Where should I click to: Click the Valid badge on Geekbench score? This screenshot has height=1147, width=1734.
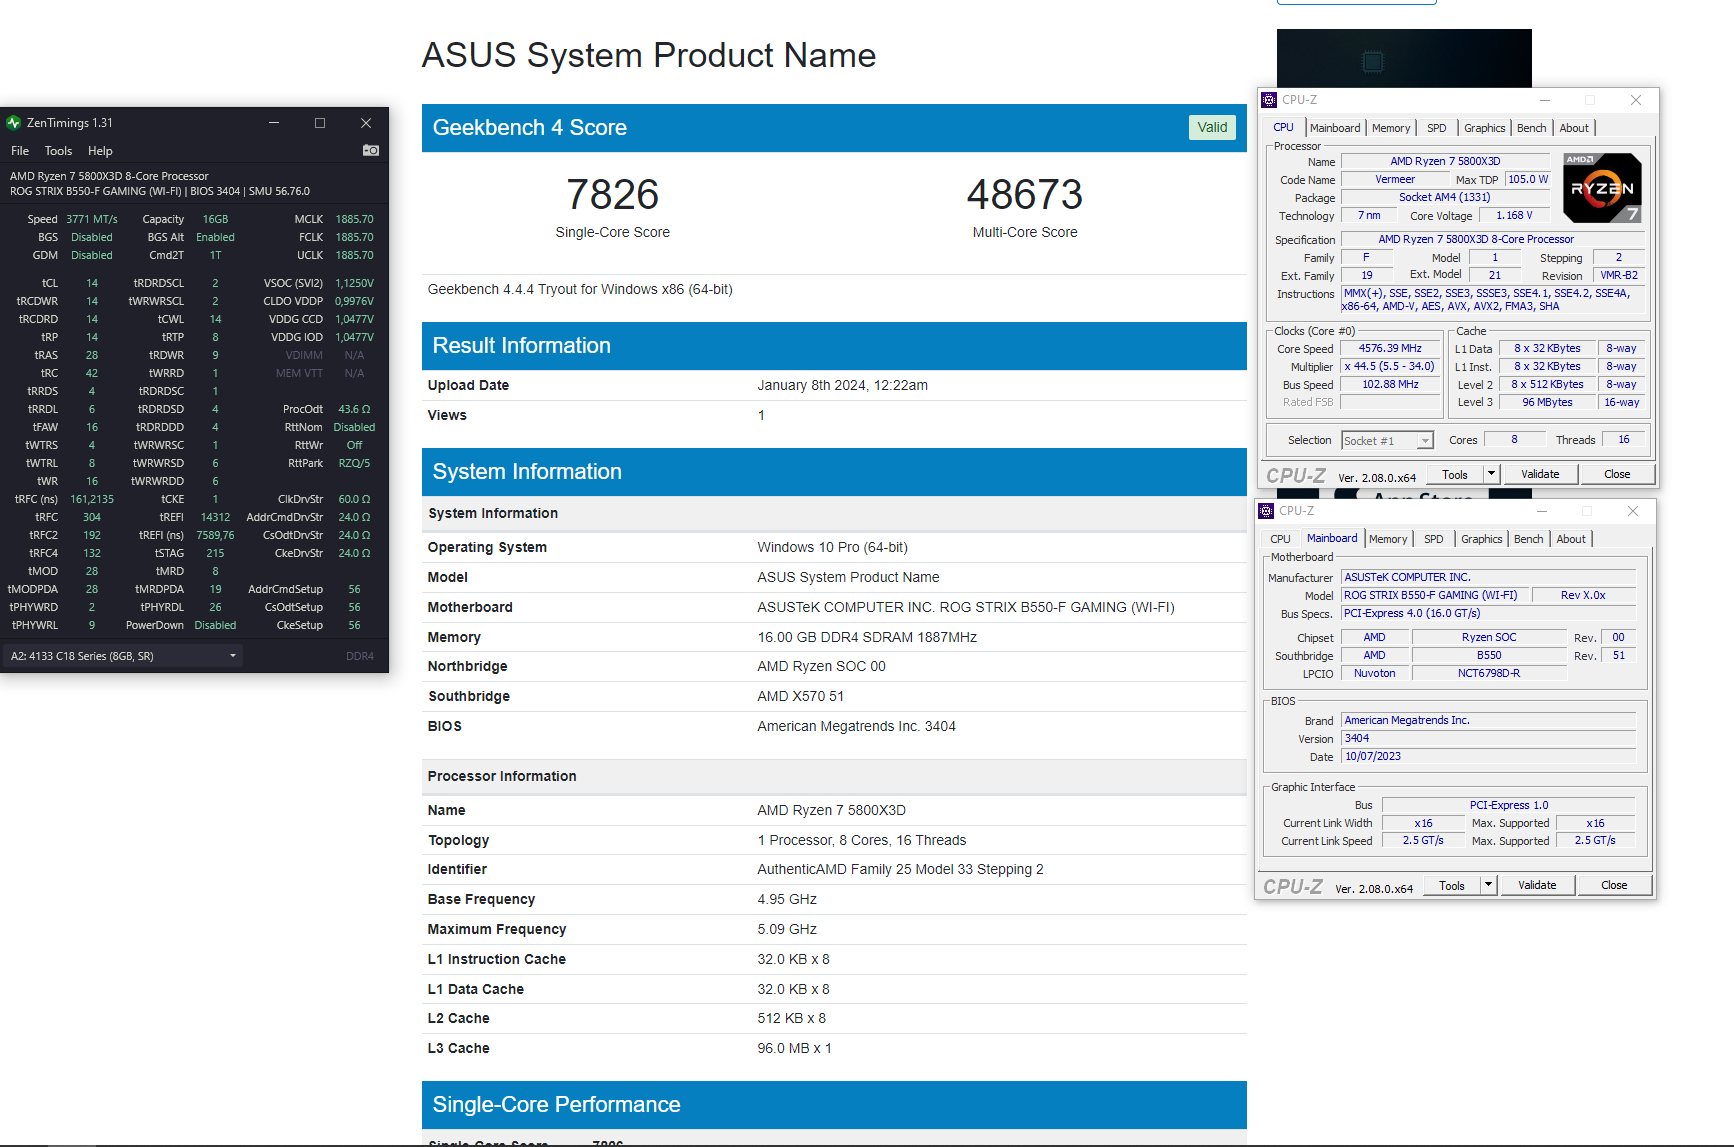pyautogui.click(x=1212, y=127)
